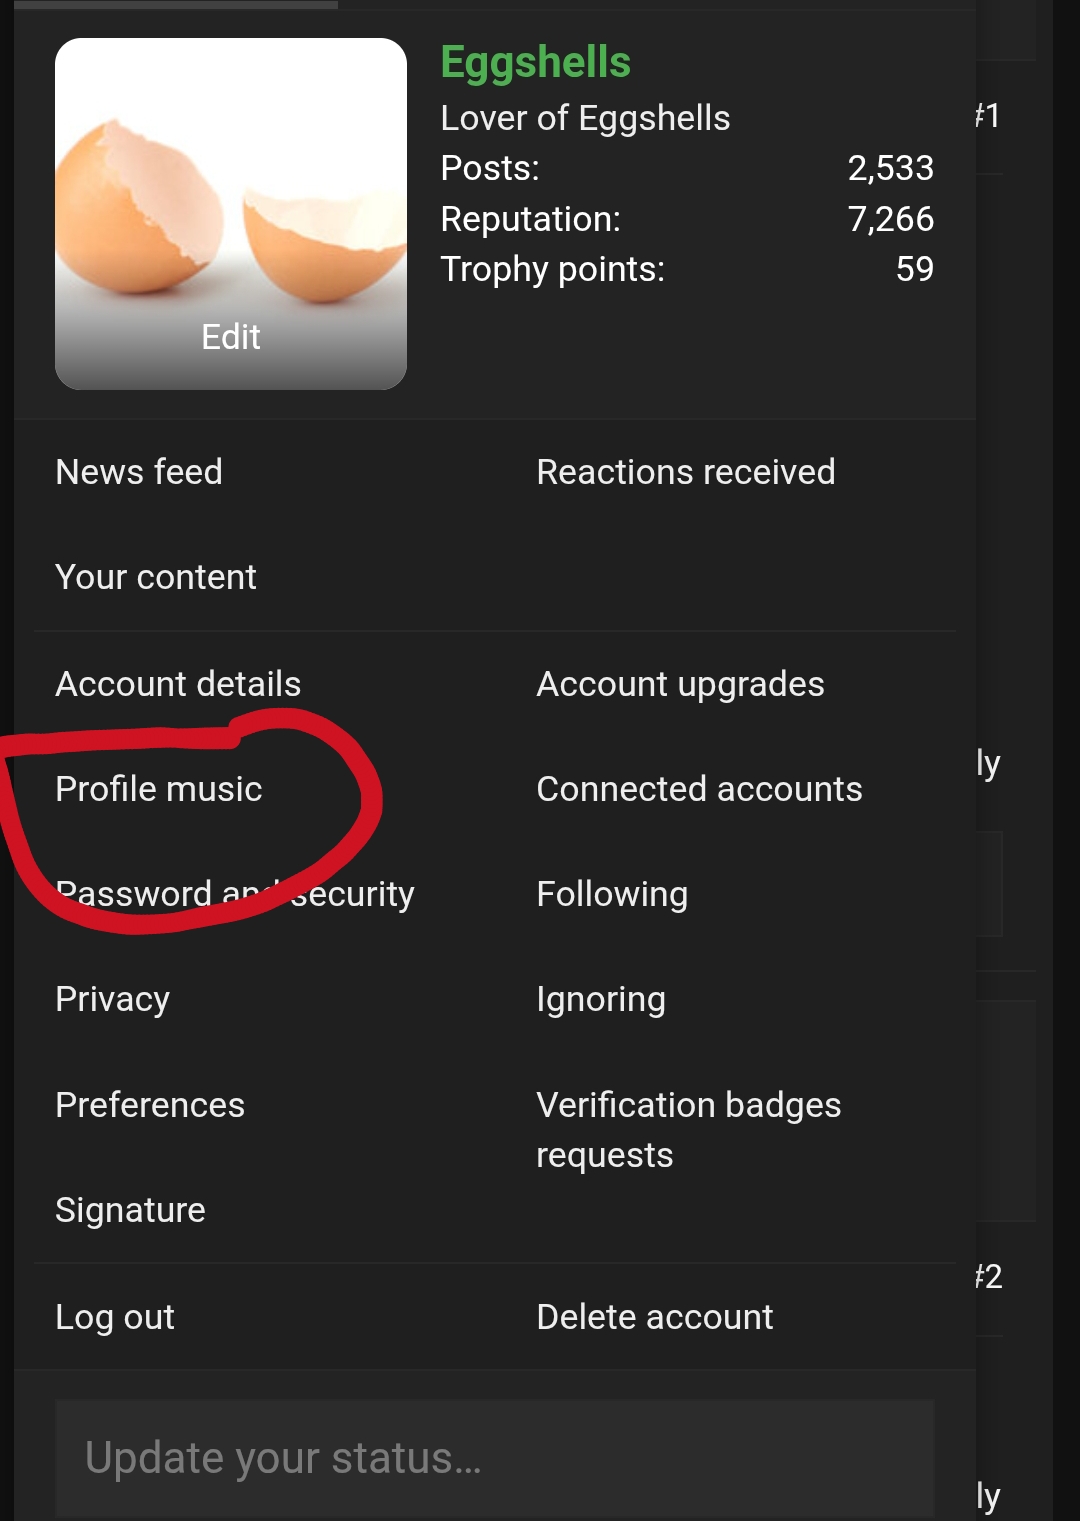Edit your Signature
The image size is (1080, 1521).
pos(130,1210)
